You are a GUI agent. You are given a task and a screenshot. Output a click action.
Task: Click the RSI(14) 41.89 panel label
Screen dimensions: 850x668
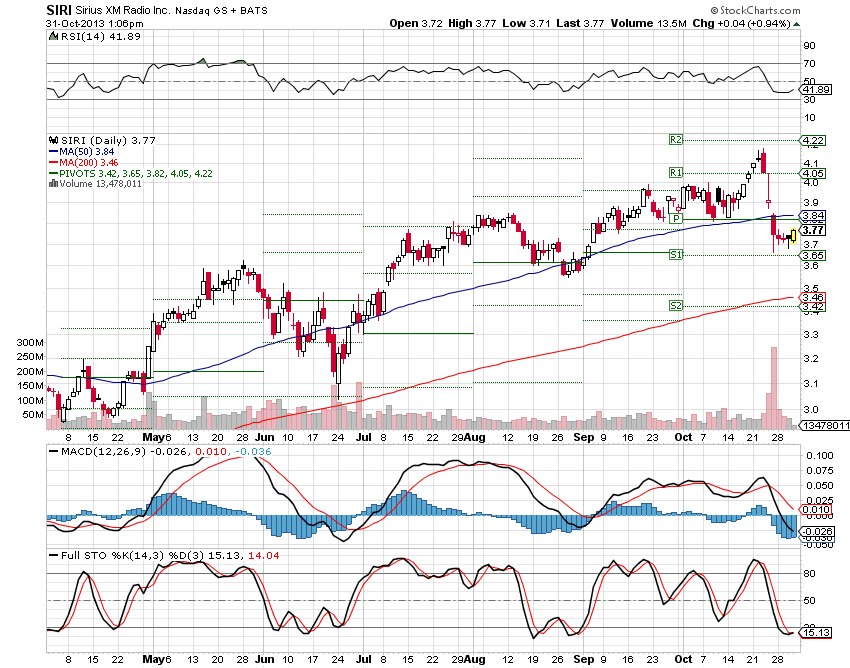(x=100, y=36)
